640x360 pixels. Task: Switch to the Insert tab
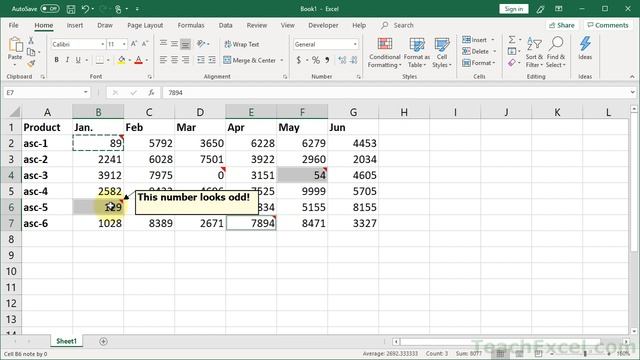(x=75, y=25)
